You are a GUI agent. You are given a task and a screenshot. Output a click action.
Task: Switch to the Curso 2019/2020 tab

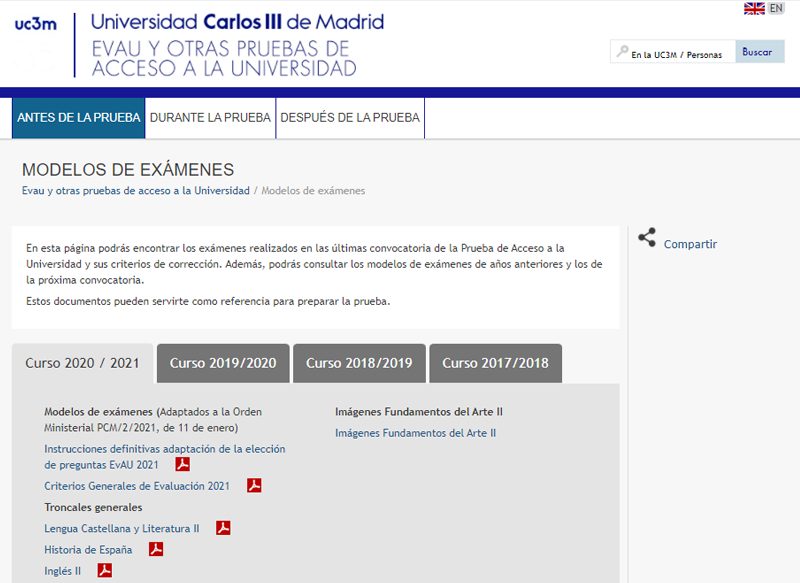click(x=223, y=363)
